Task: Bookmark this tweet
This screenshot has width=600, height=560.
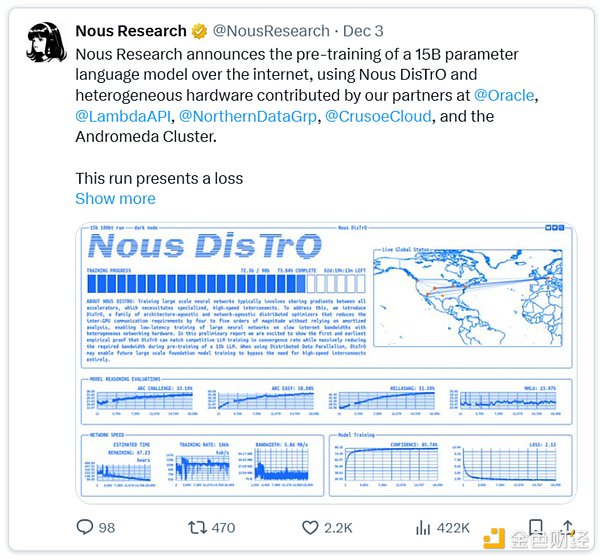Action: tap(535, 526)
